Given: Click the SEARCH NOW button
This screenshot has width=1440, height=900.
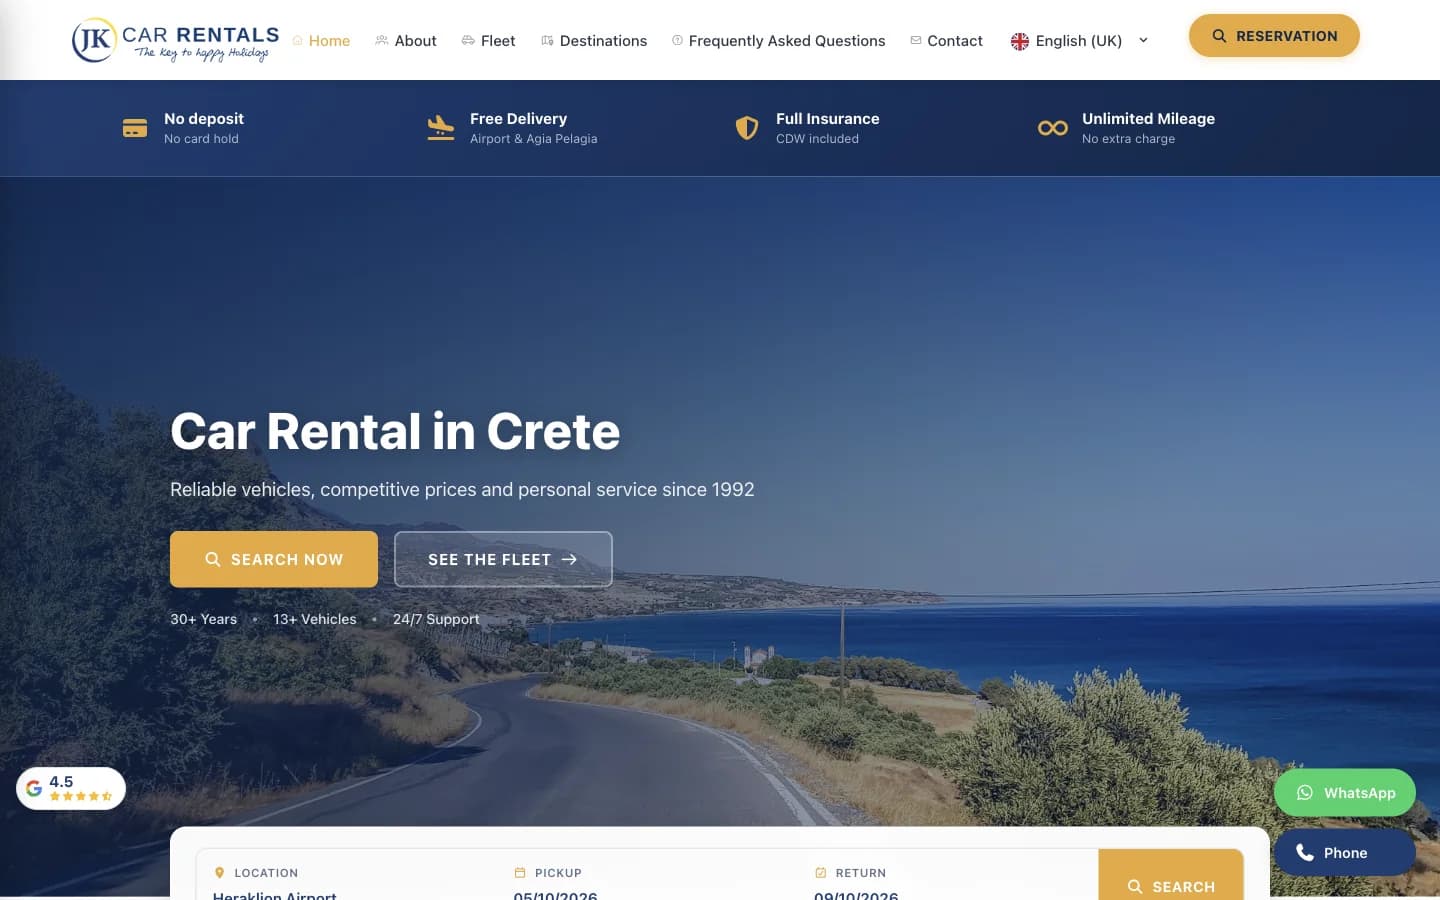Looking at the screenshot, I should (x=274, y=559).
